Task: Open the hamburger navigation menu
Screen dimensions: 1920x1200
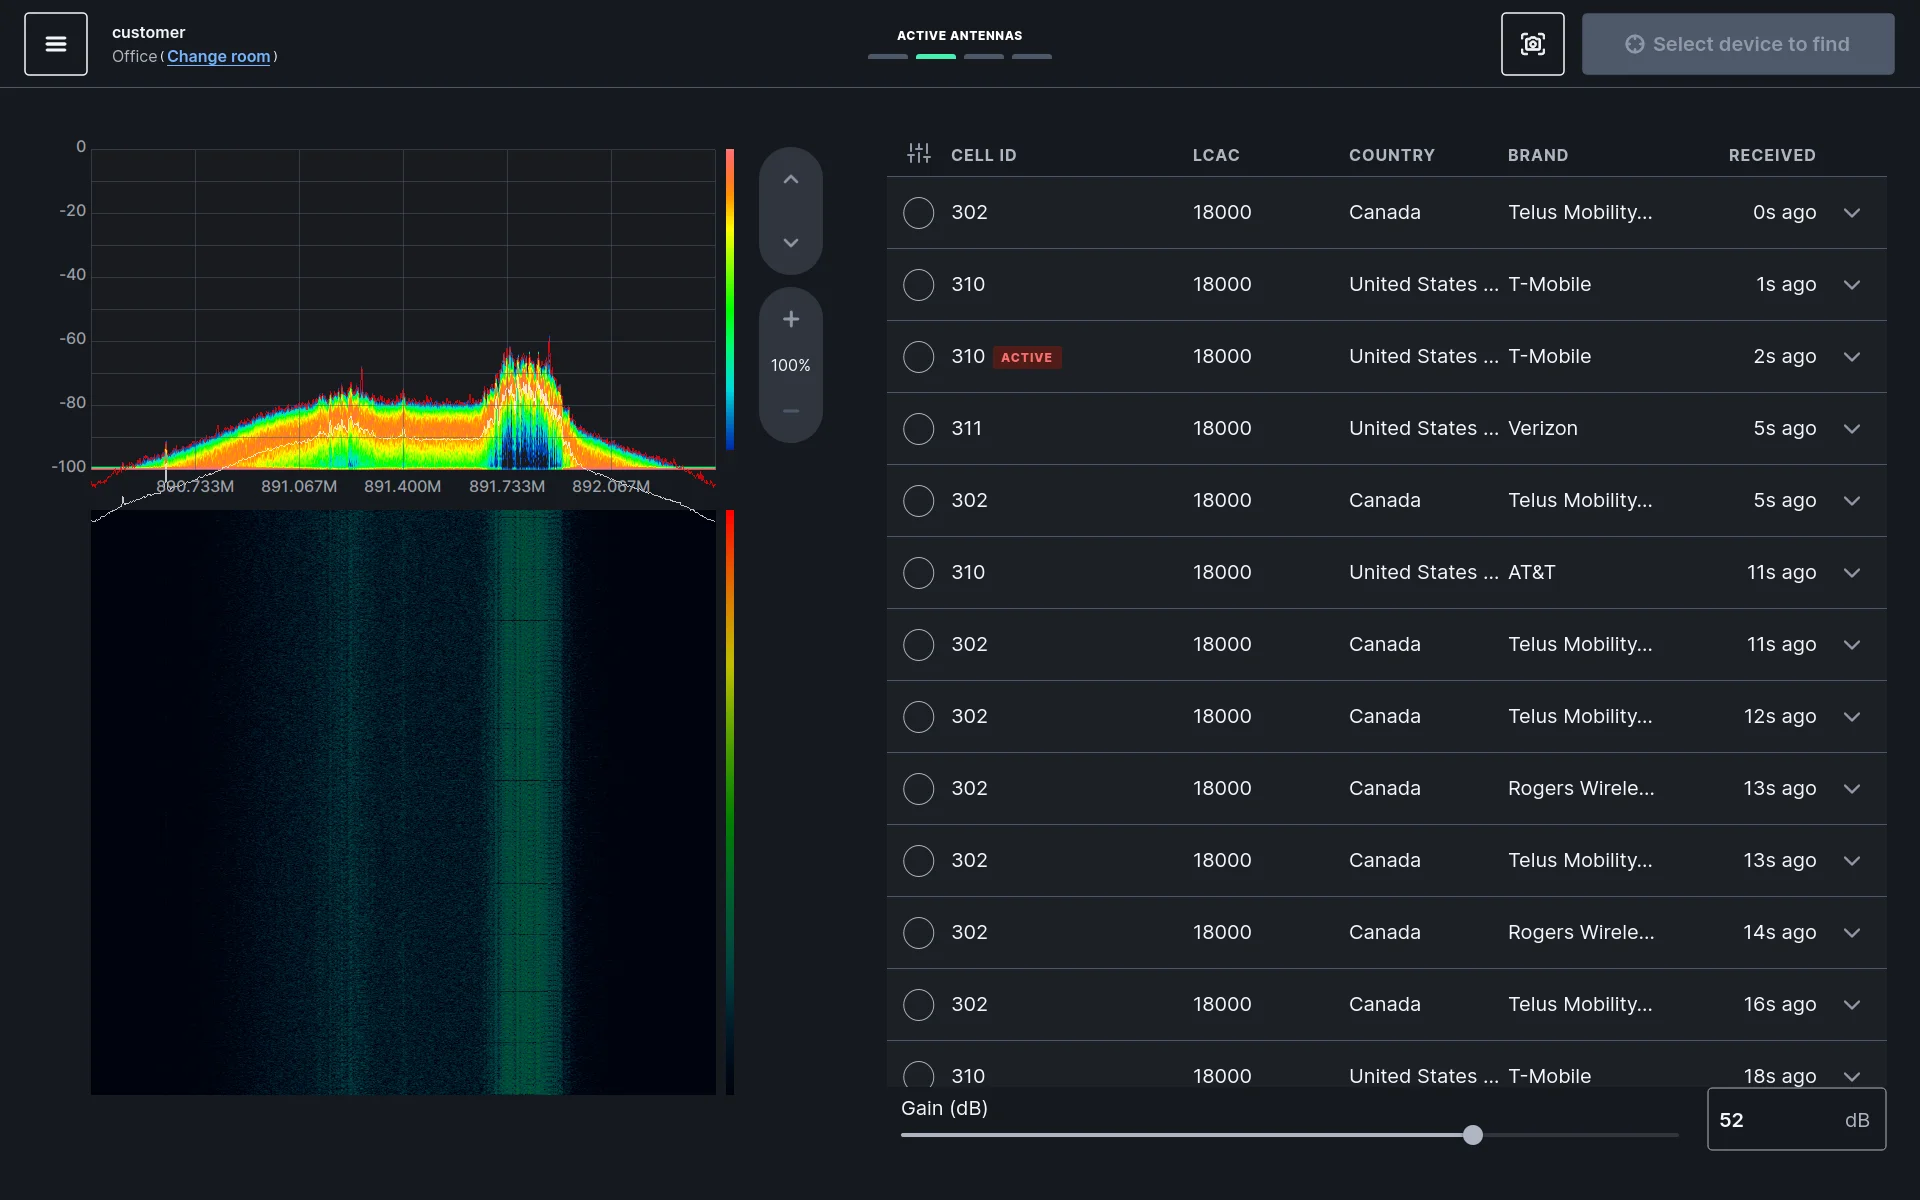Action: 55,44
